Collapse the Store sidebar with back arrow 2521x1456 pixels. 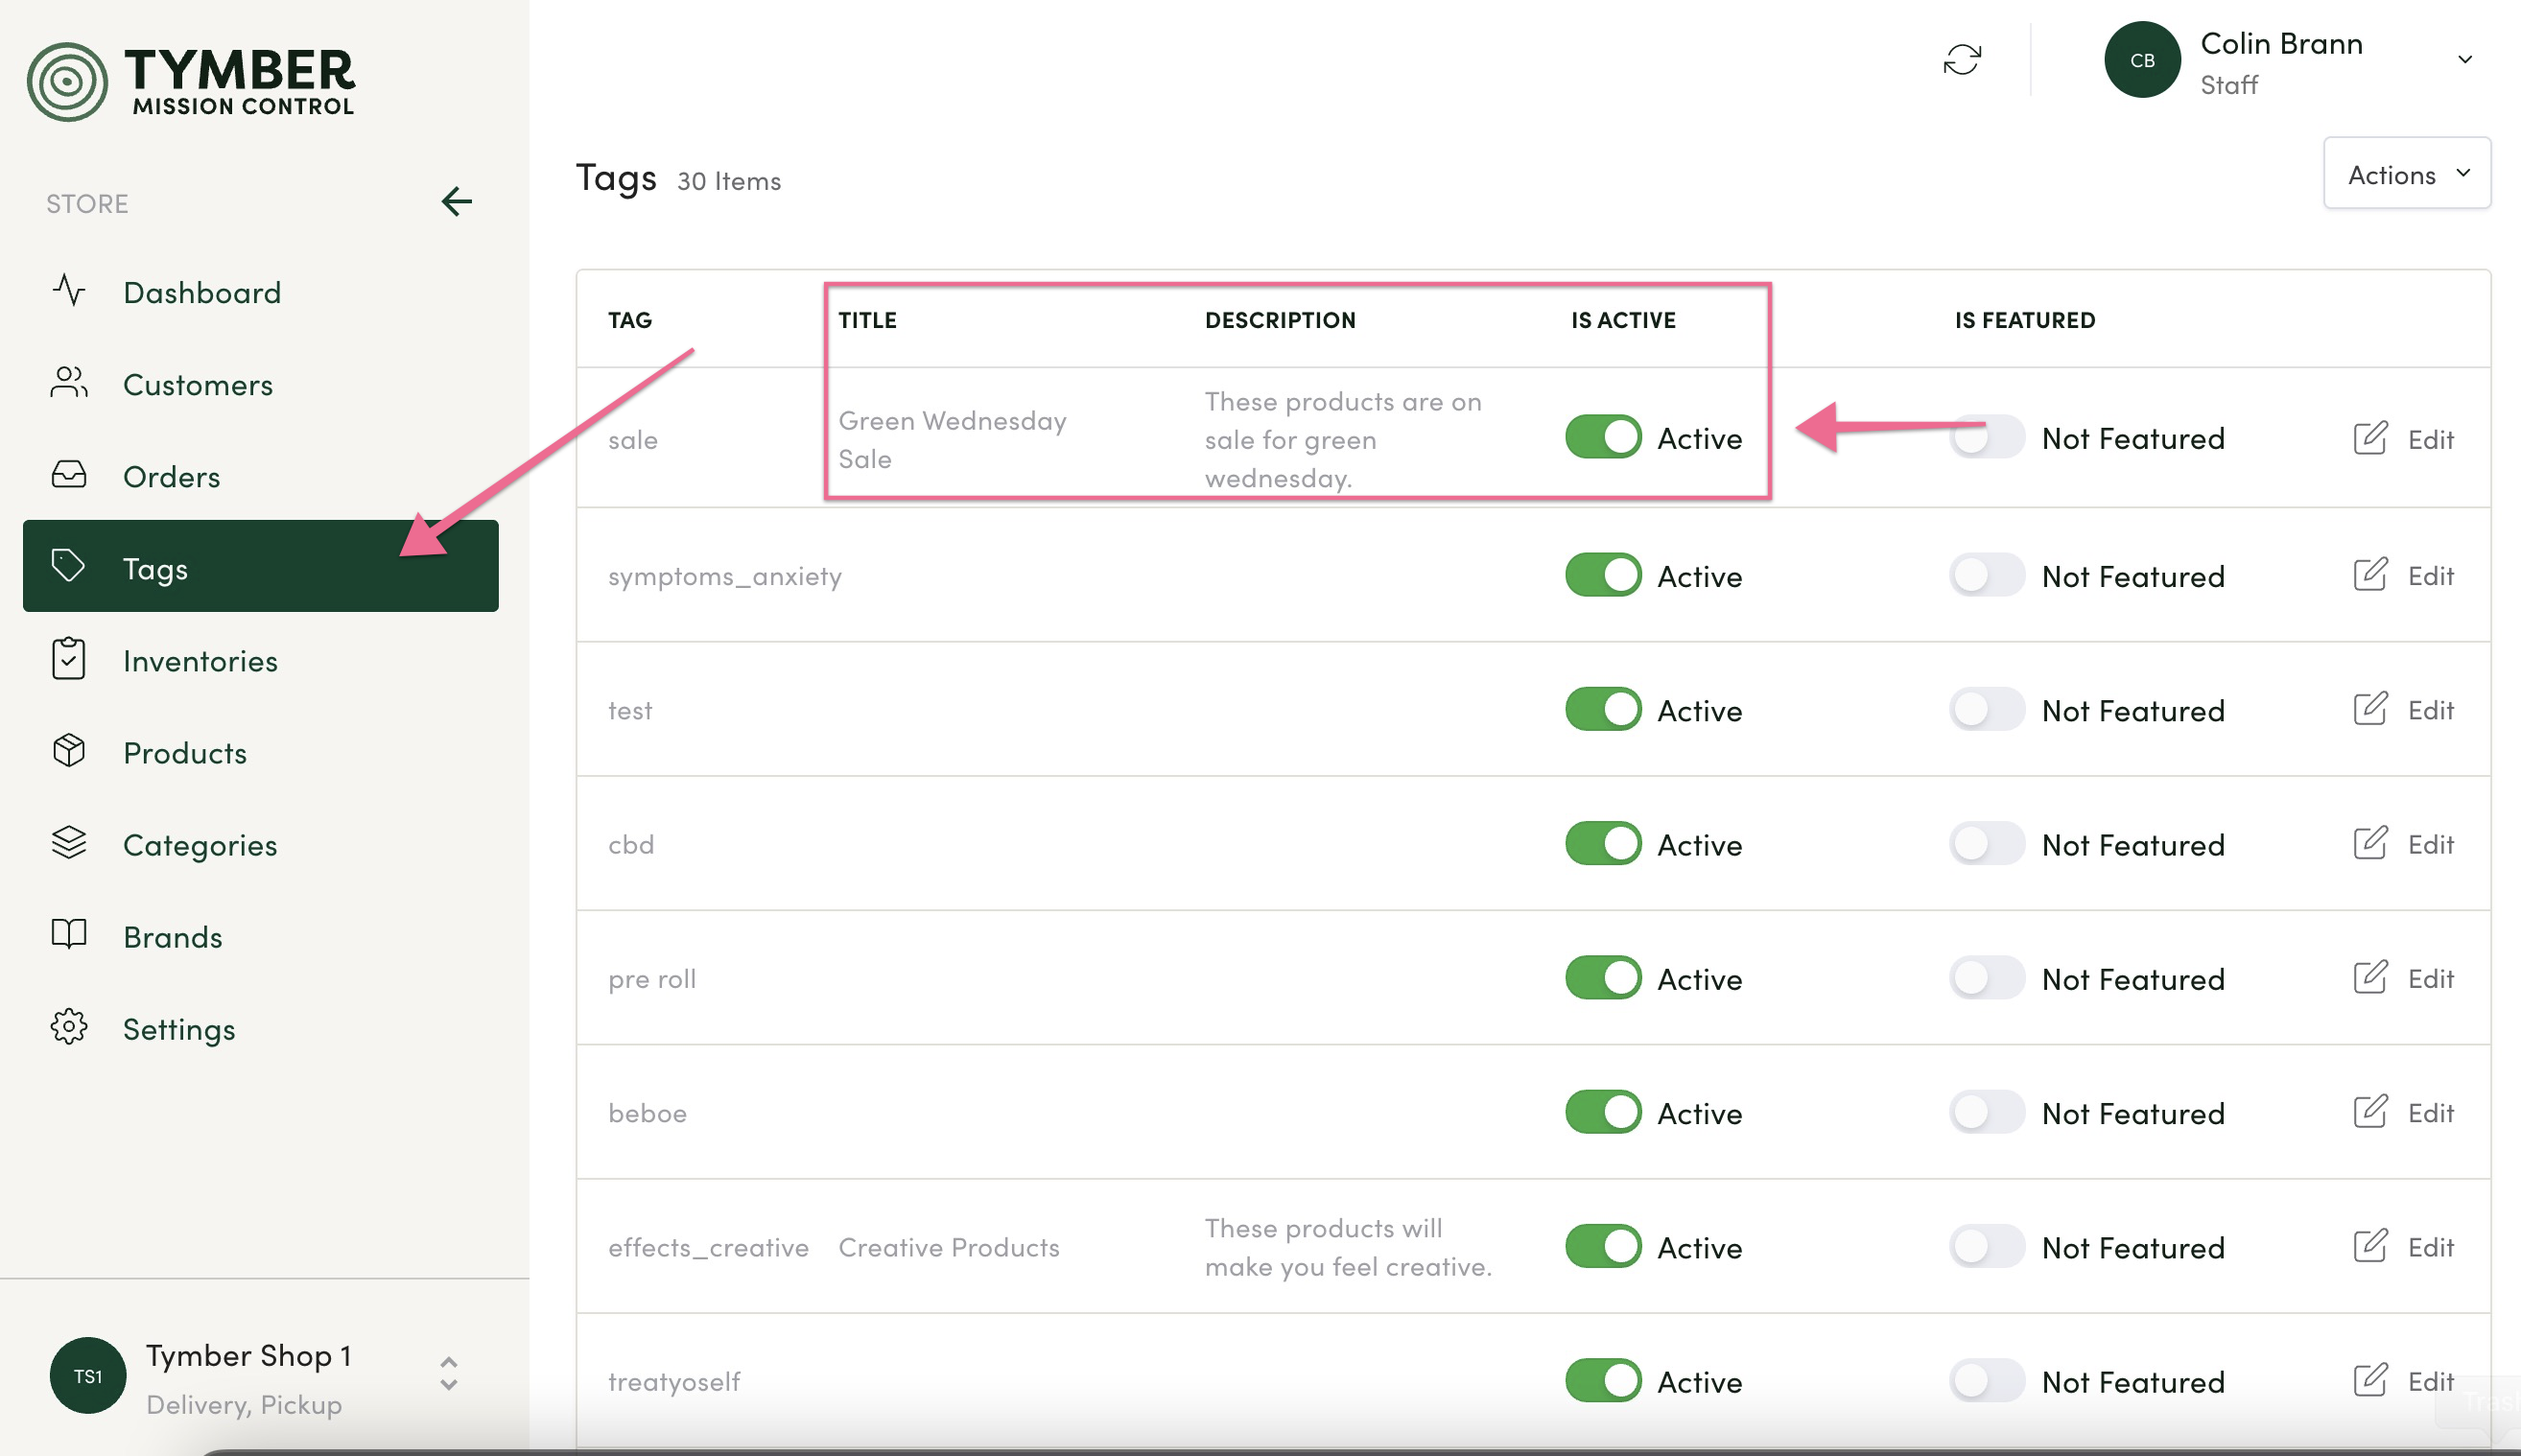[x=456, y=201]
